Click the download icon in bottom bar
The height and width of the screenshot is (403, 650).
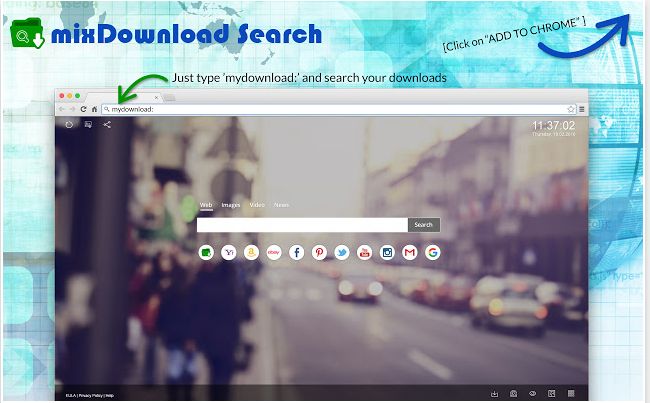[494, 393]
